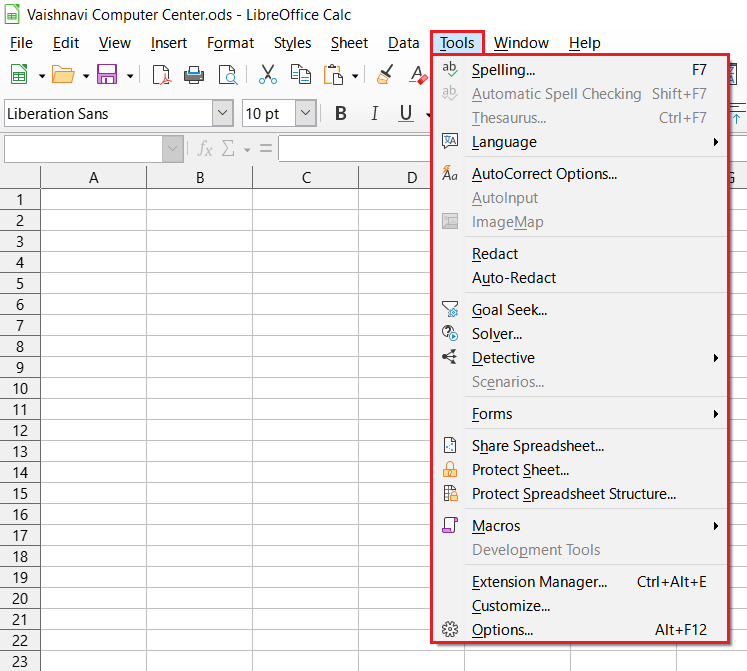
Task: Open the Save dropdown arrow
Action: 130,76
